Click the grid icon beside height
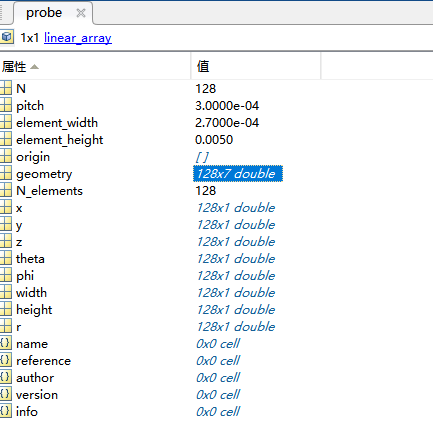Viewport: 433px width, 423px height. [x=5, y=309]
